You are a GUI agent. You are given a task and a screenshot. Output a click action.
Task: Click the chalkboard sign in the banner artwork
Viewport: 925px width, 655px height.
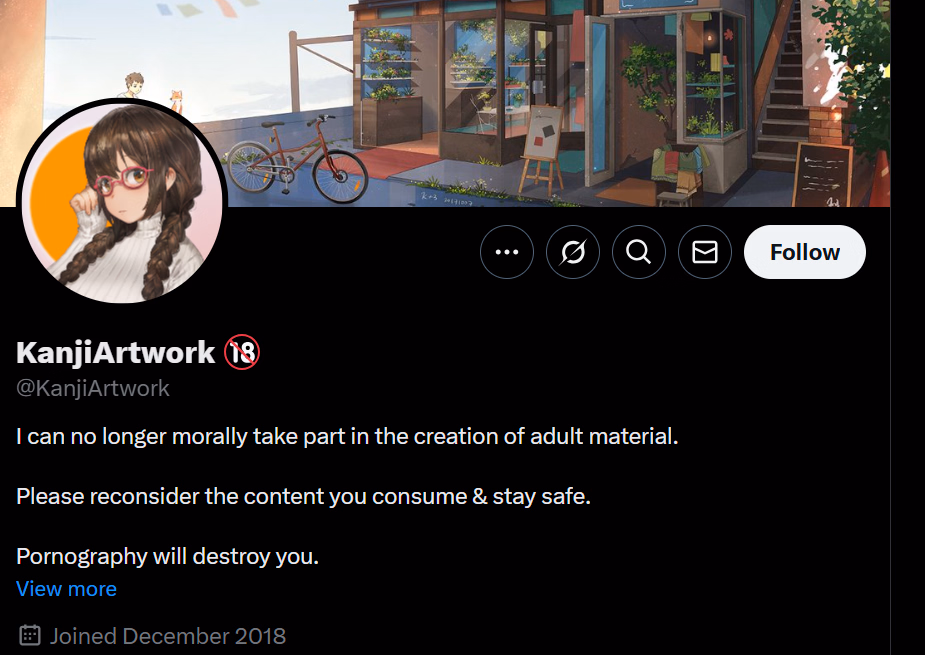pyautogui.click(x=822, y=174)
